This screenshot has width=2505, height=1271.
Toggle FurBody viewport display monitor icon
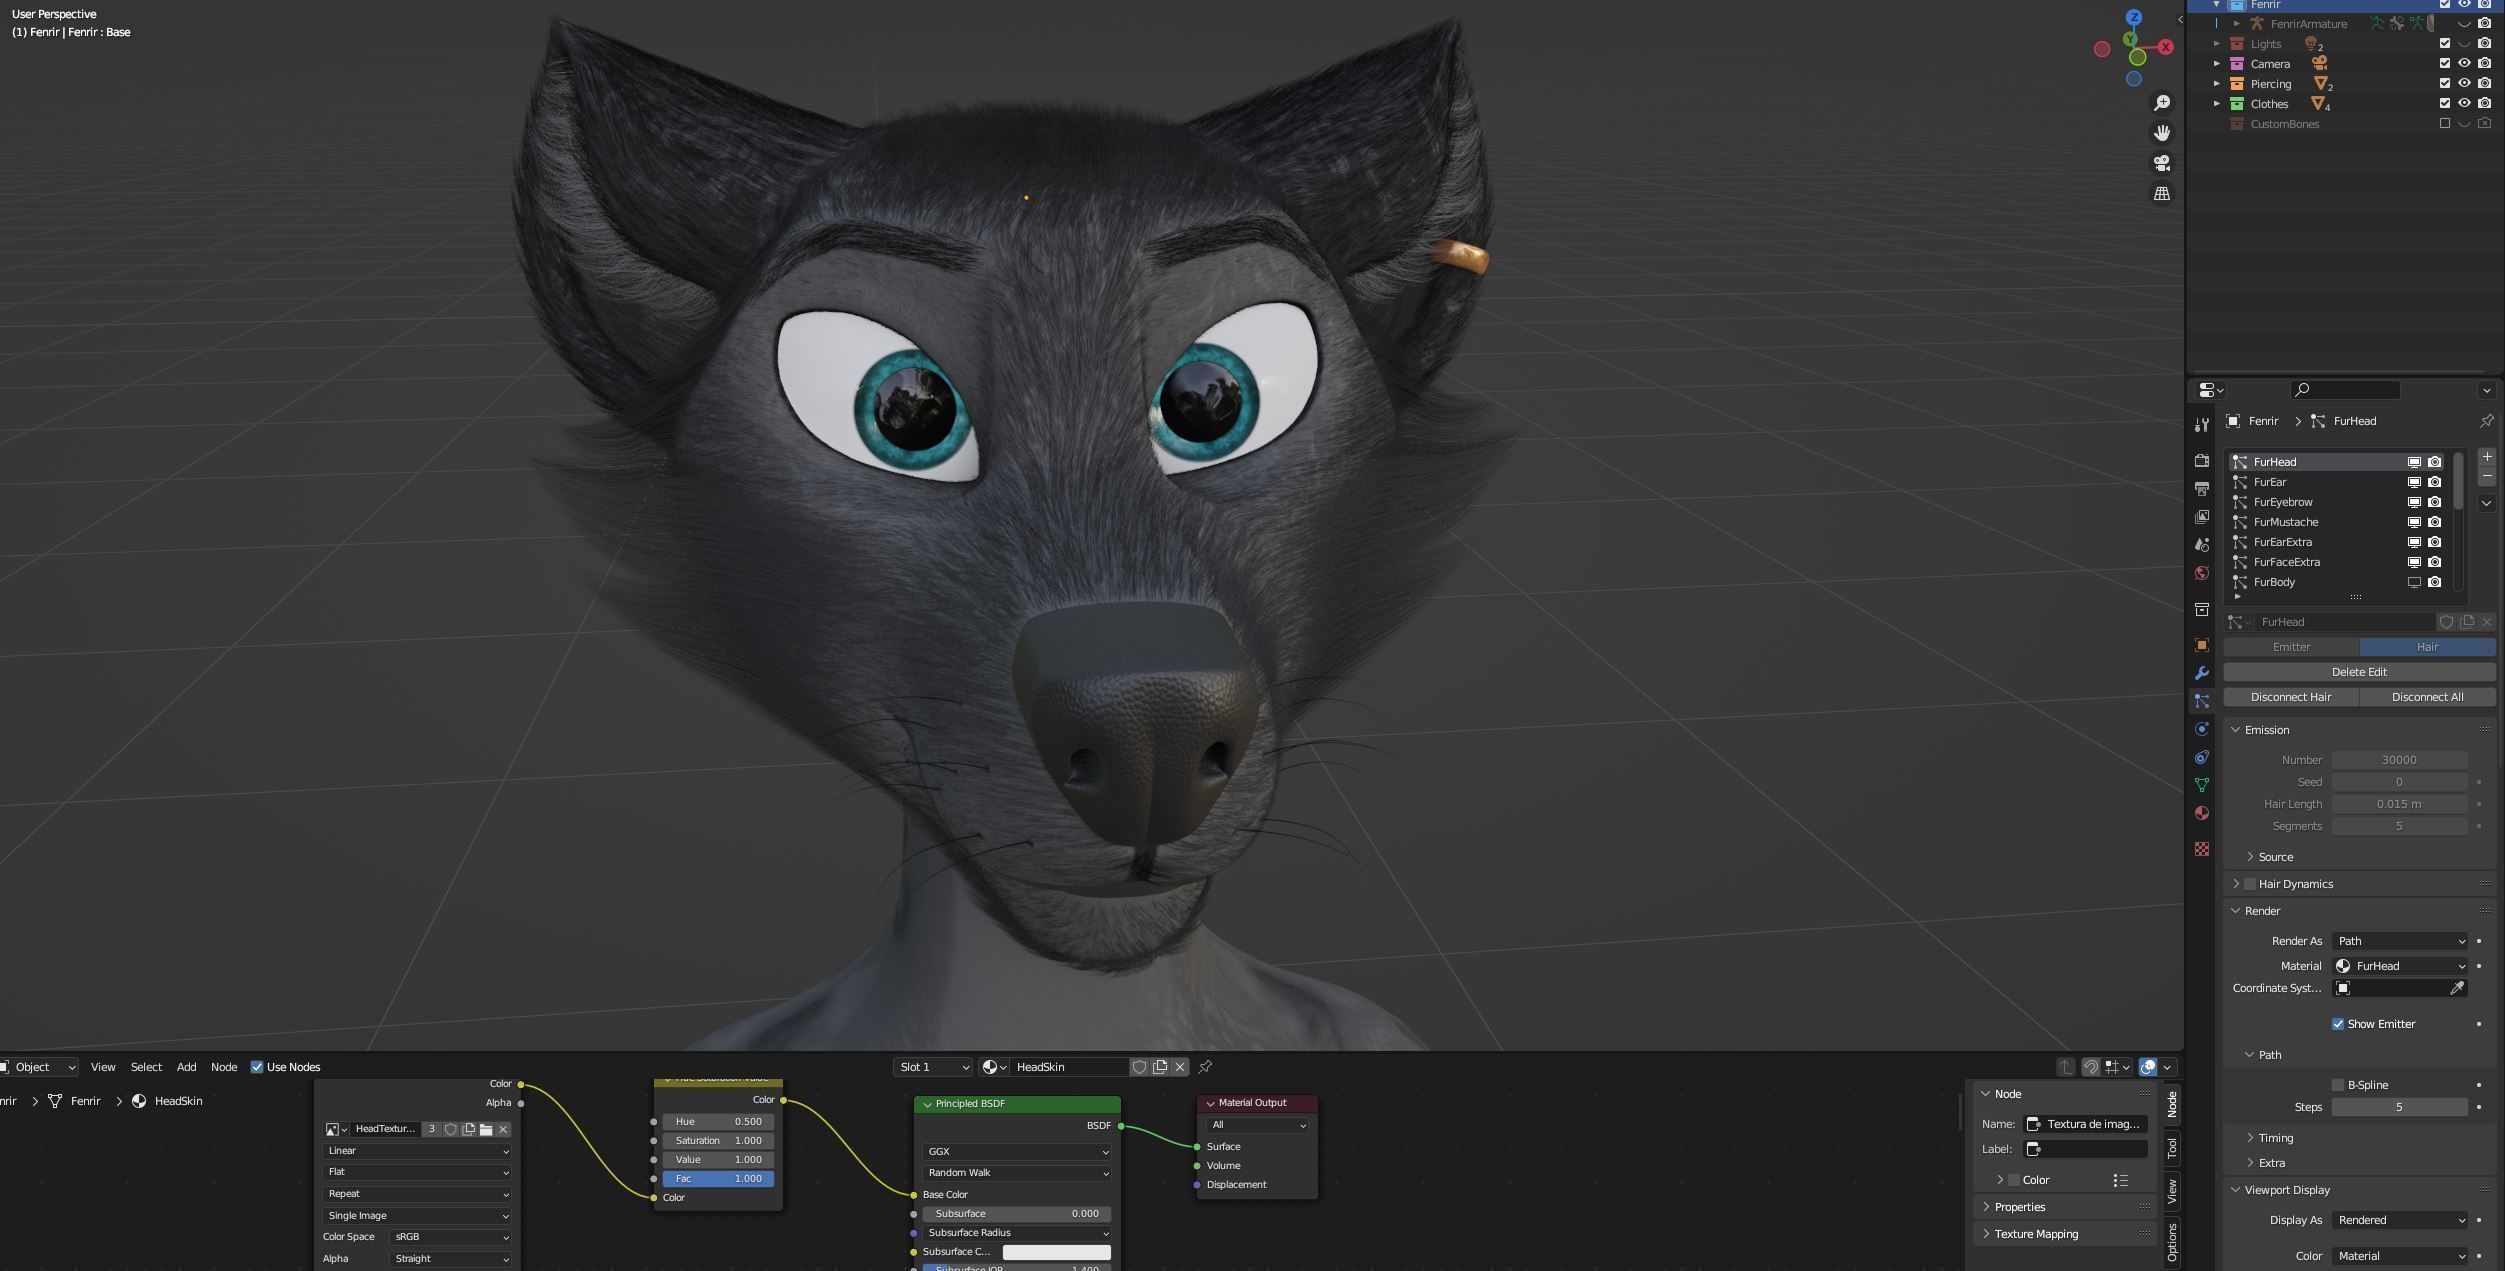(2414, 582)
